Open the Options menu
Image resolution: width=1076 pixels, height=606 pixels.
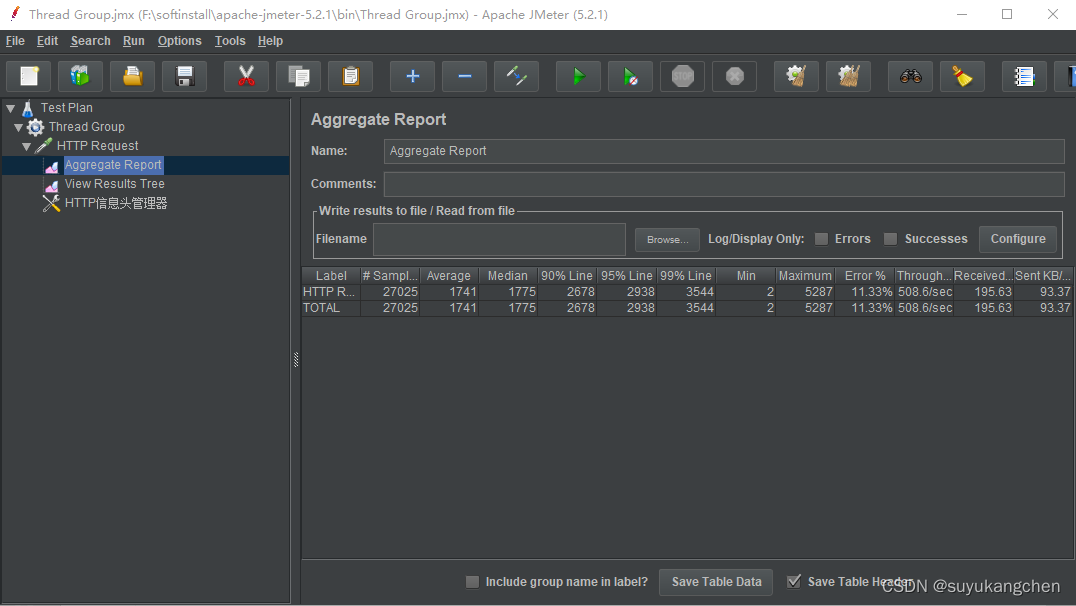pos(180,41)
